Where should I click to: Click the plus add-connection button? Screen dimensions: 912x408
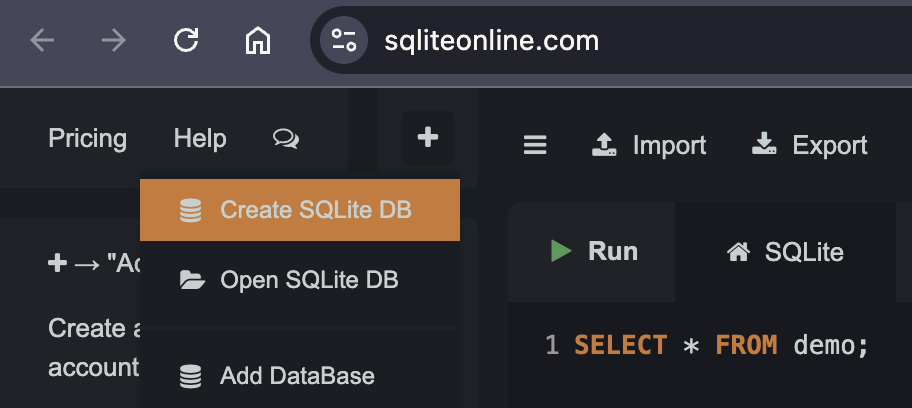pyautogui.click(x=428, y=137)
